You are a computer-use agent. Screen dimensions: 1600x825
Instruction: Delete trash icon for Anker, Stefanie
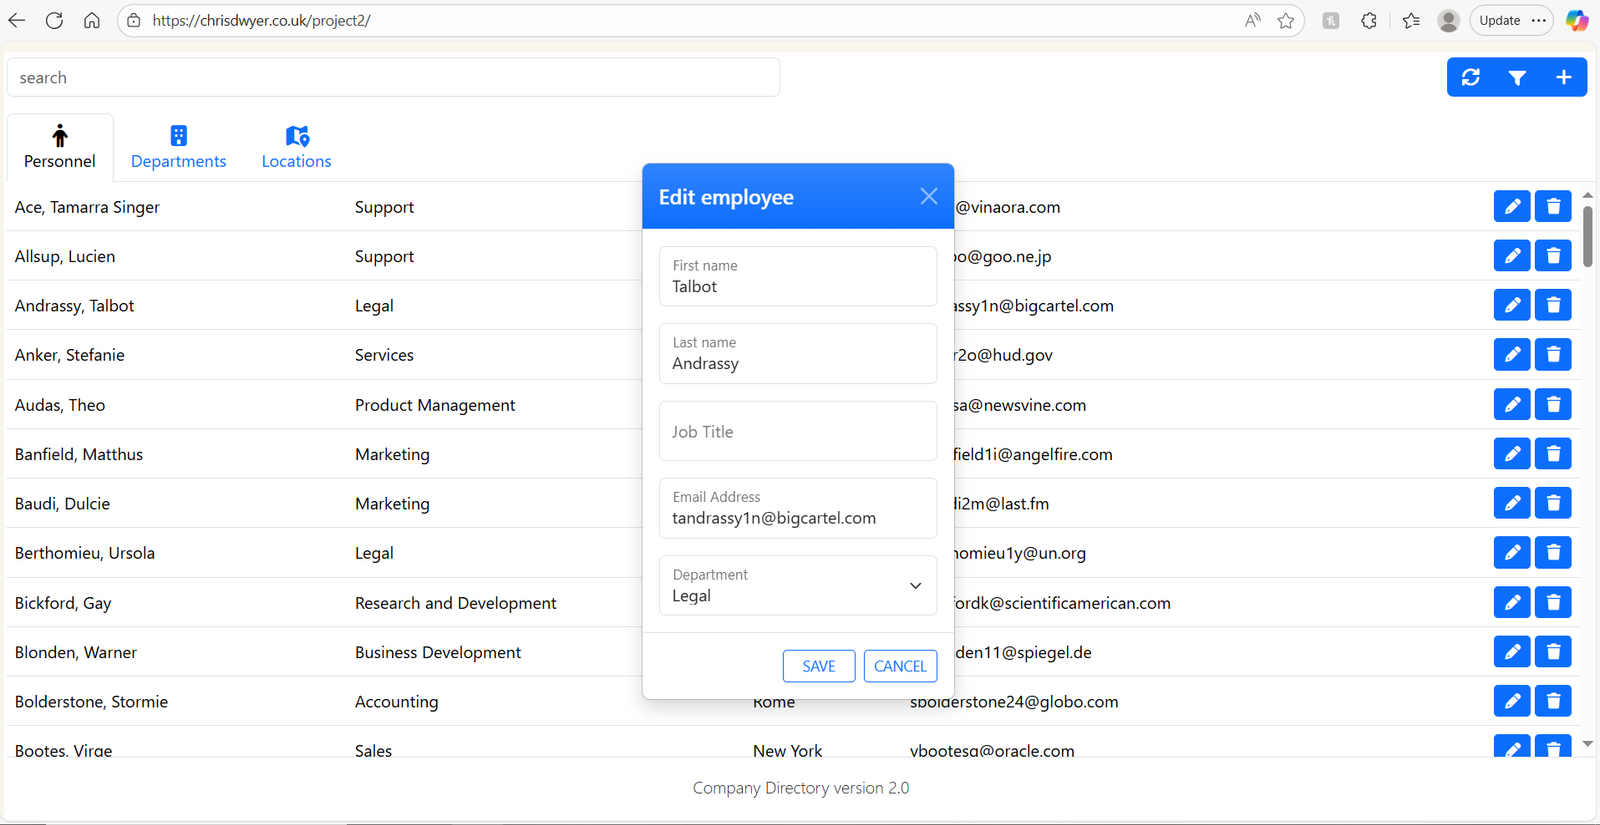click(1553, 354)
